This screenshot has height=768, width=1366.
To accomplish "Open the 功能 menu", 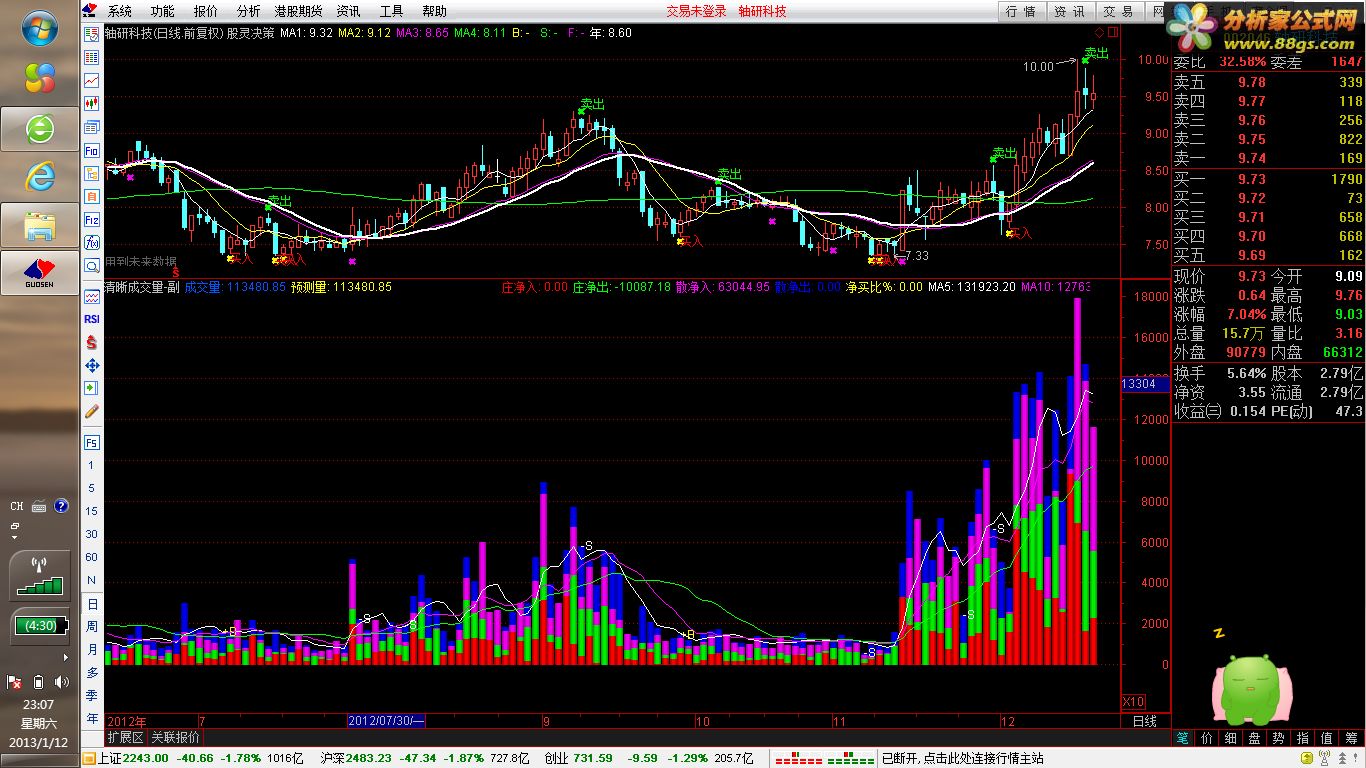I will pyautogui.click(x=162, y=11).
